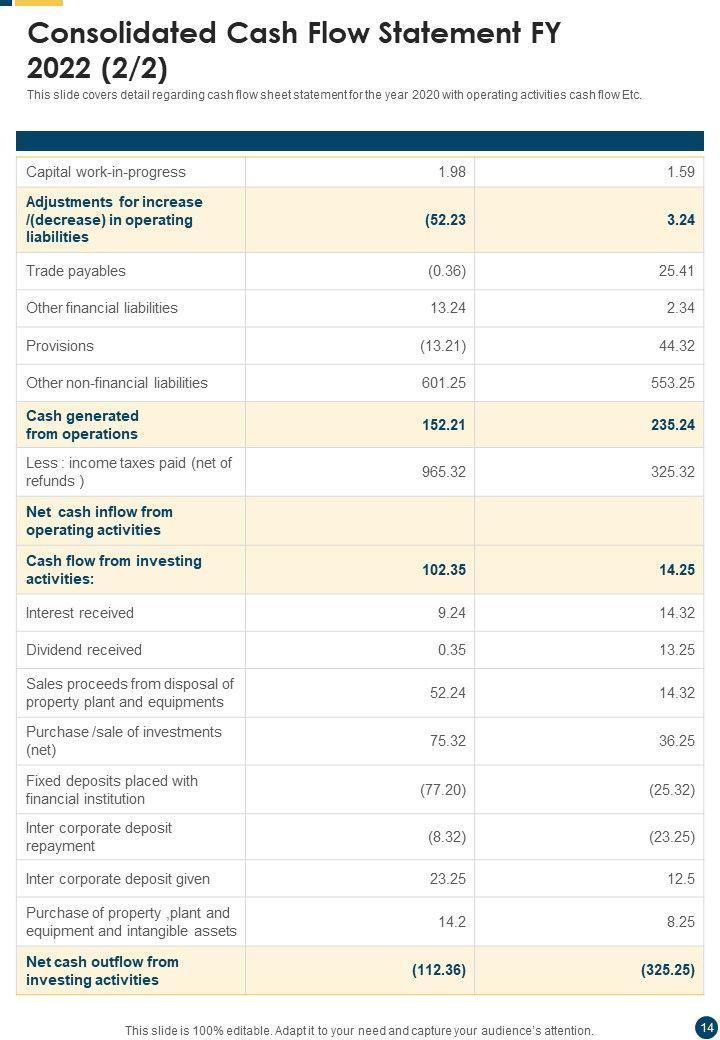The height and width of the screenshot is (1040, 720).
Task: Click the Trade payables row label
Action: tap(76, 271)
